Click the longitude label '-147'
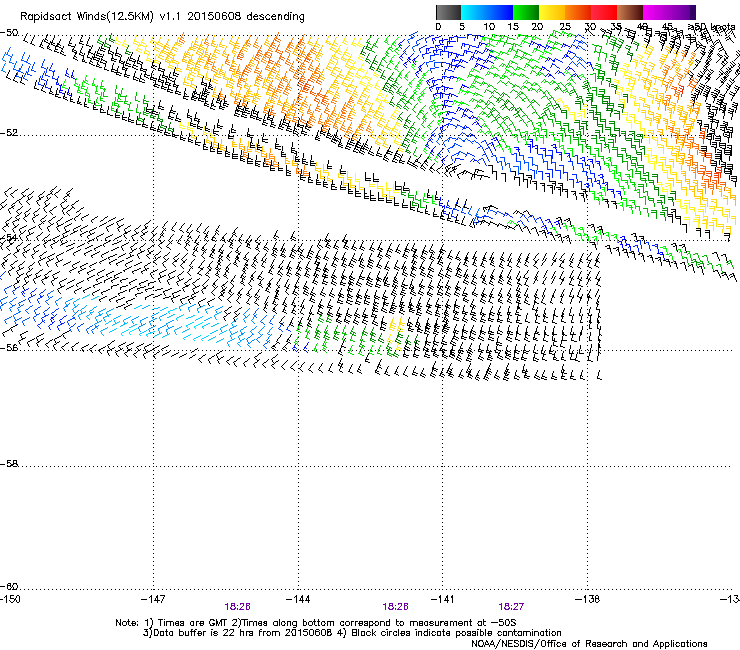740x650 pixels. click(x=153, y=599)
